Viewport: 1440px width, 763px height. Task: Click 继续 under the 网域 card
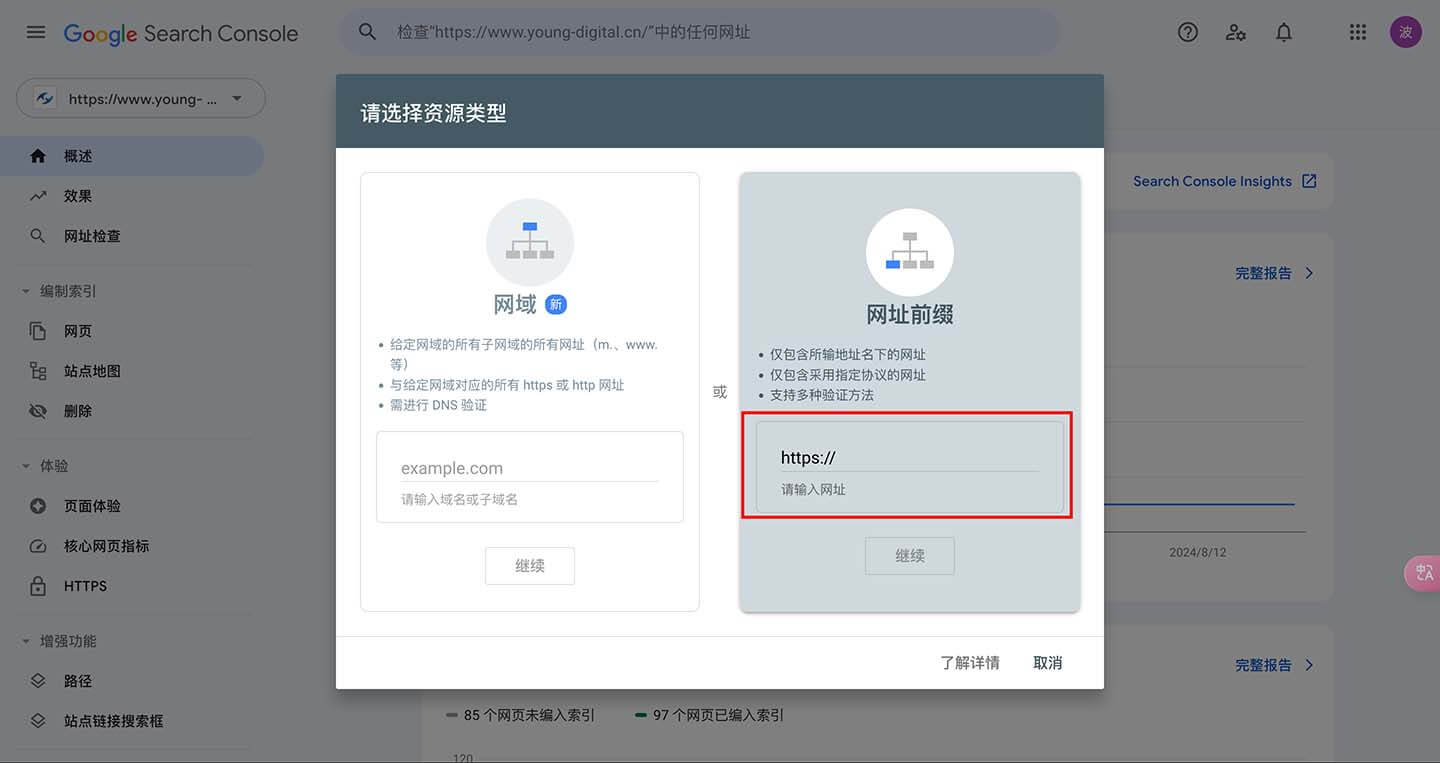coord(530,566)
